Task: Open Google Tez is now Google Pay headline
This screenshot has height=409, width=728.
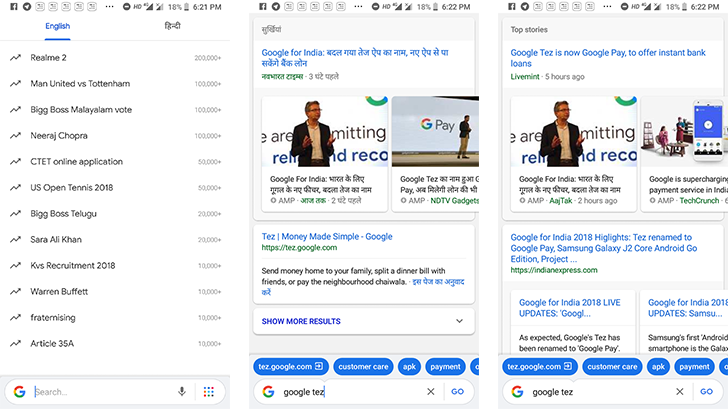Action: pos(608,58)
